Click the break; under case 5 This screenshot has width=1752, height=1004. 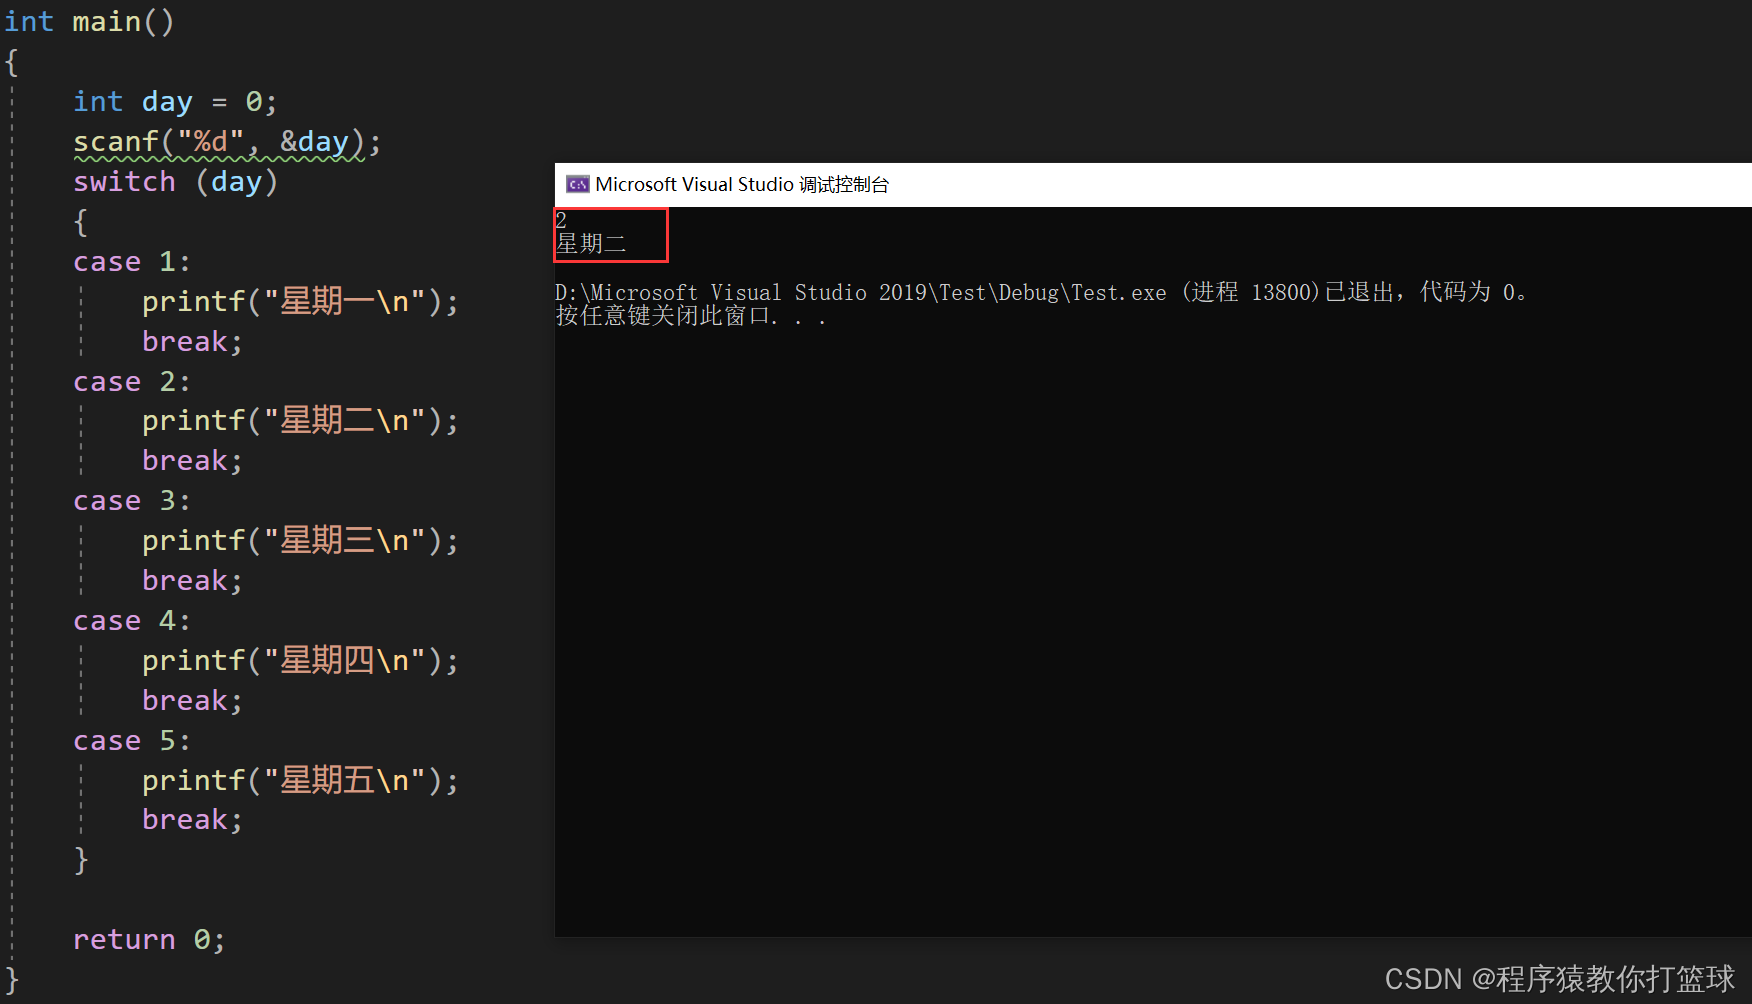[192, 819]
